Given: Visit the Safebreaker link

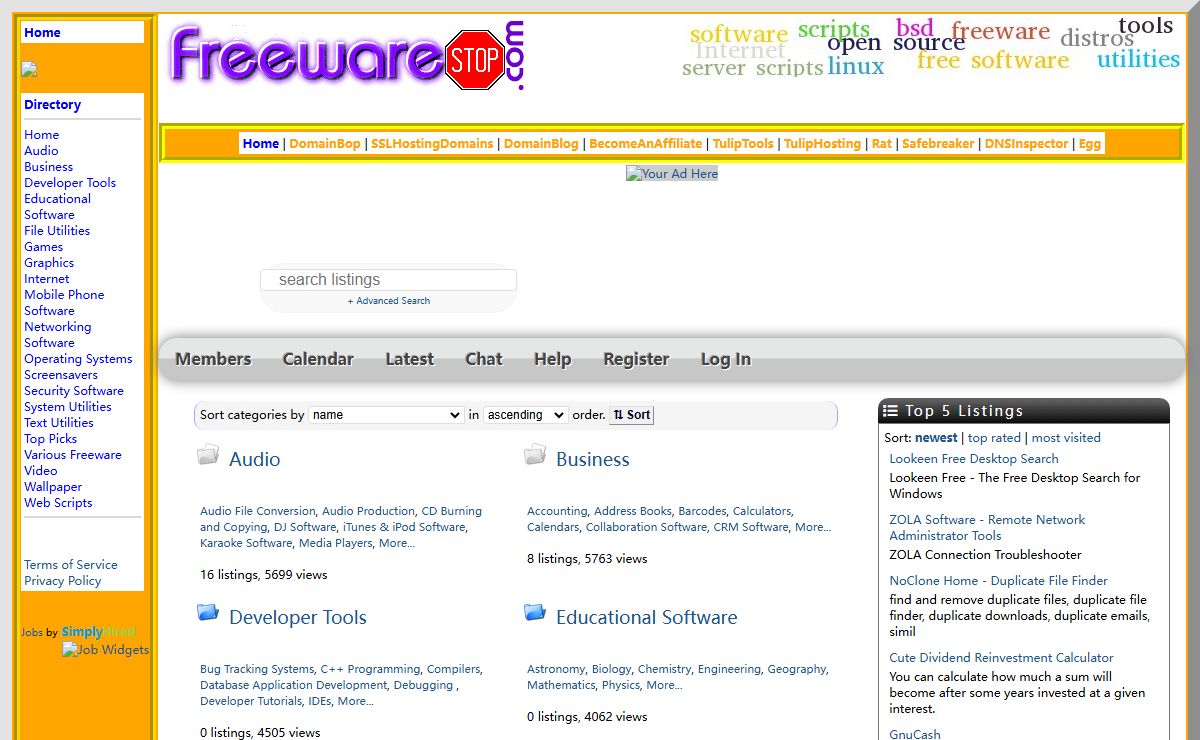Looking at the screenshot, I should click(938, 144).
